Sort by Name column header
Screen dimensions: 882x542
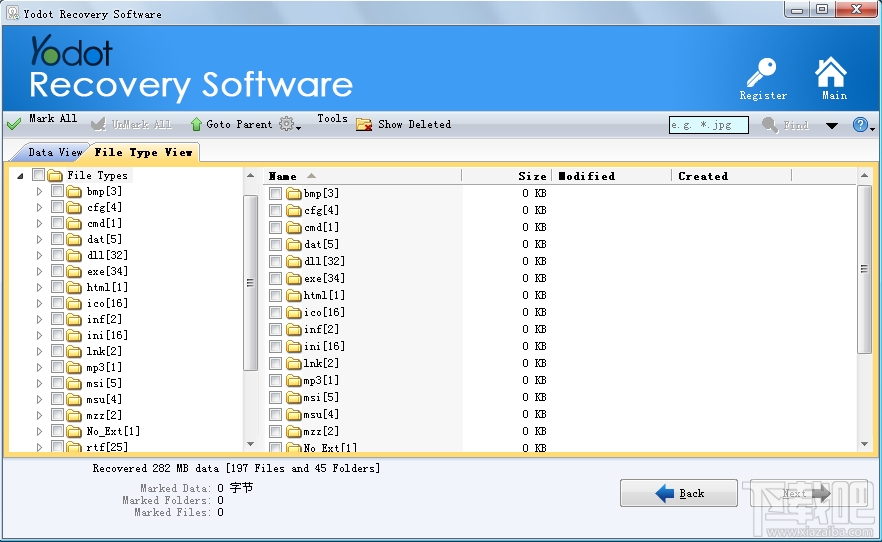coord(362,176)
